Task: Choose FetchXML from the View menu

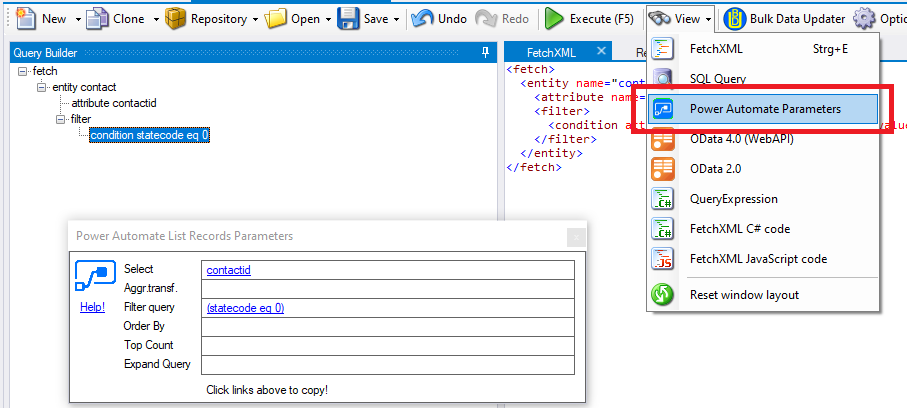Action: [x=763, y=49]
